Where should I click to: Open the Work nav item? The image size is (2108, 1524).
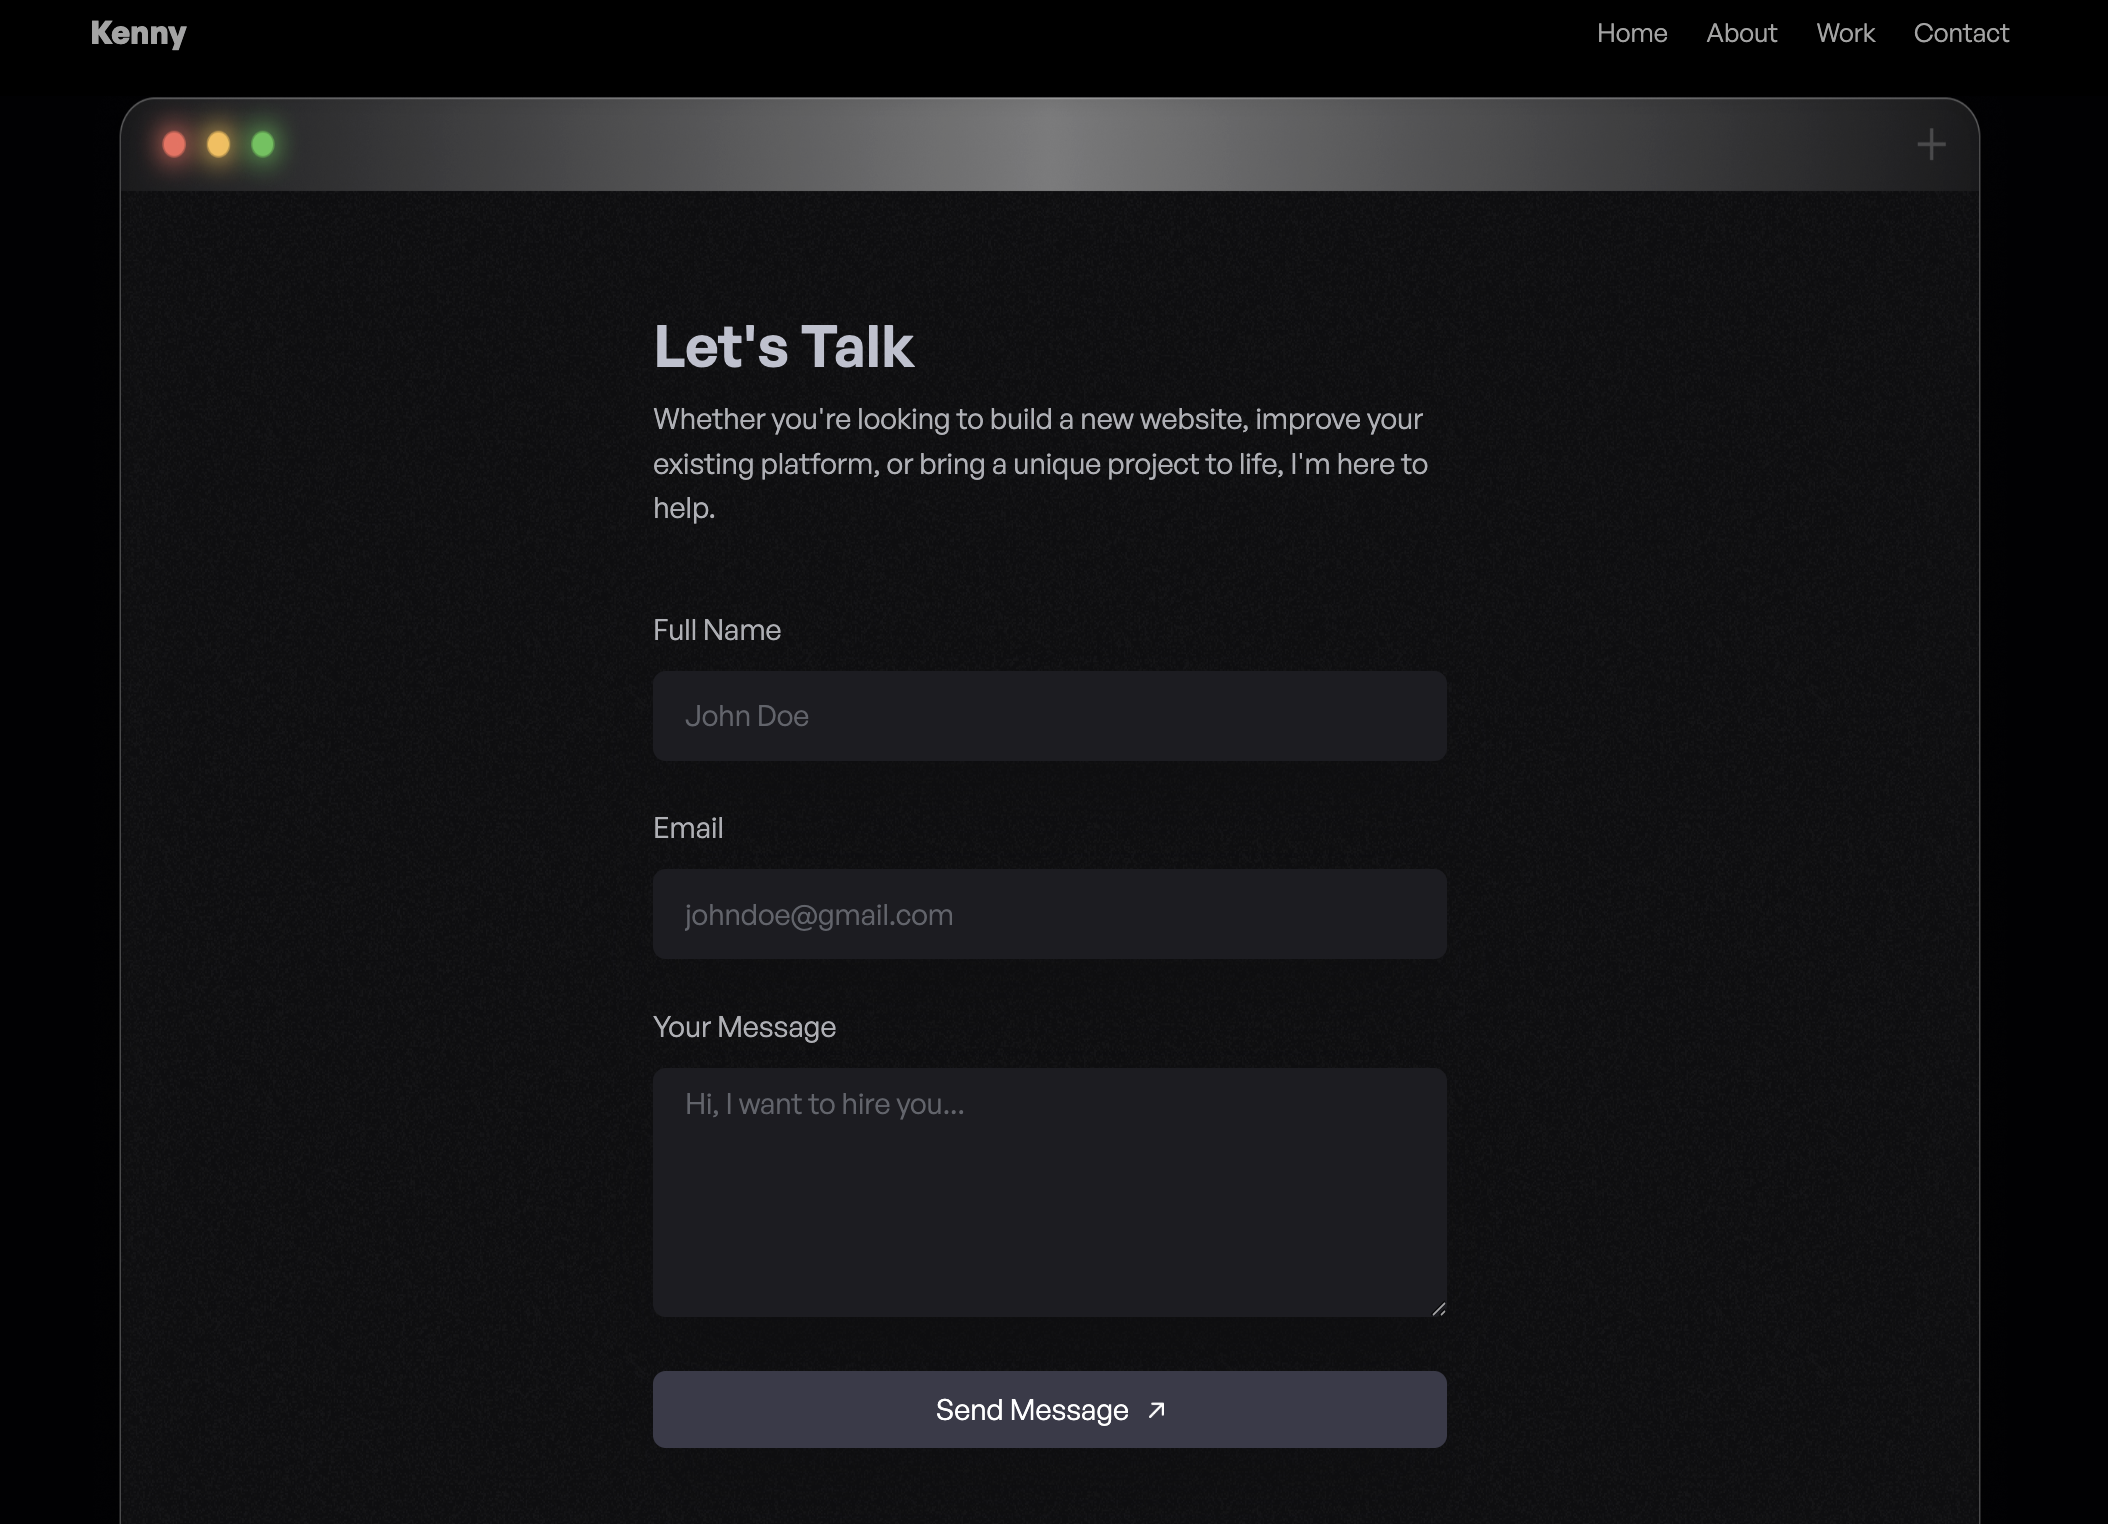[1845, 33]
